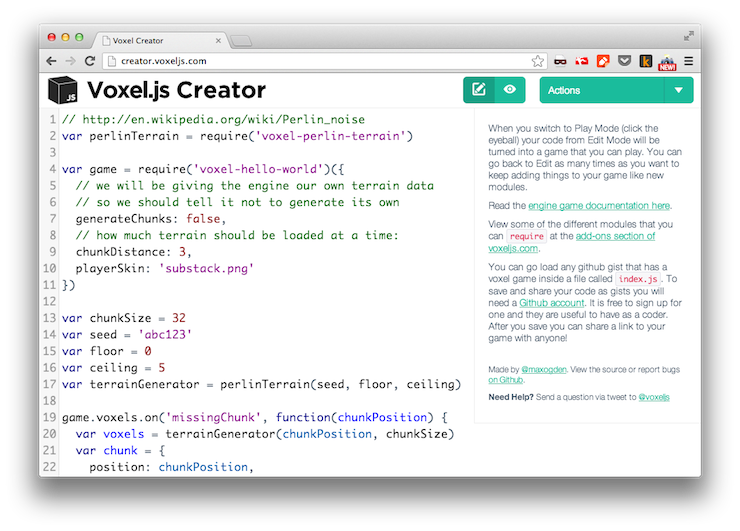Select the Voxel Creator tab

click(160, 41)
